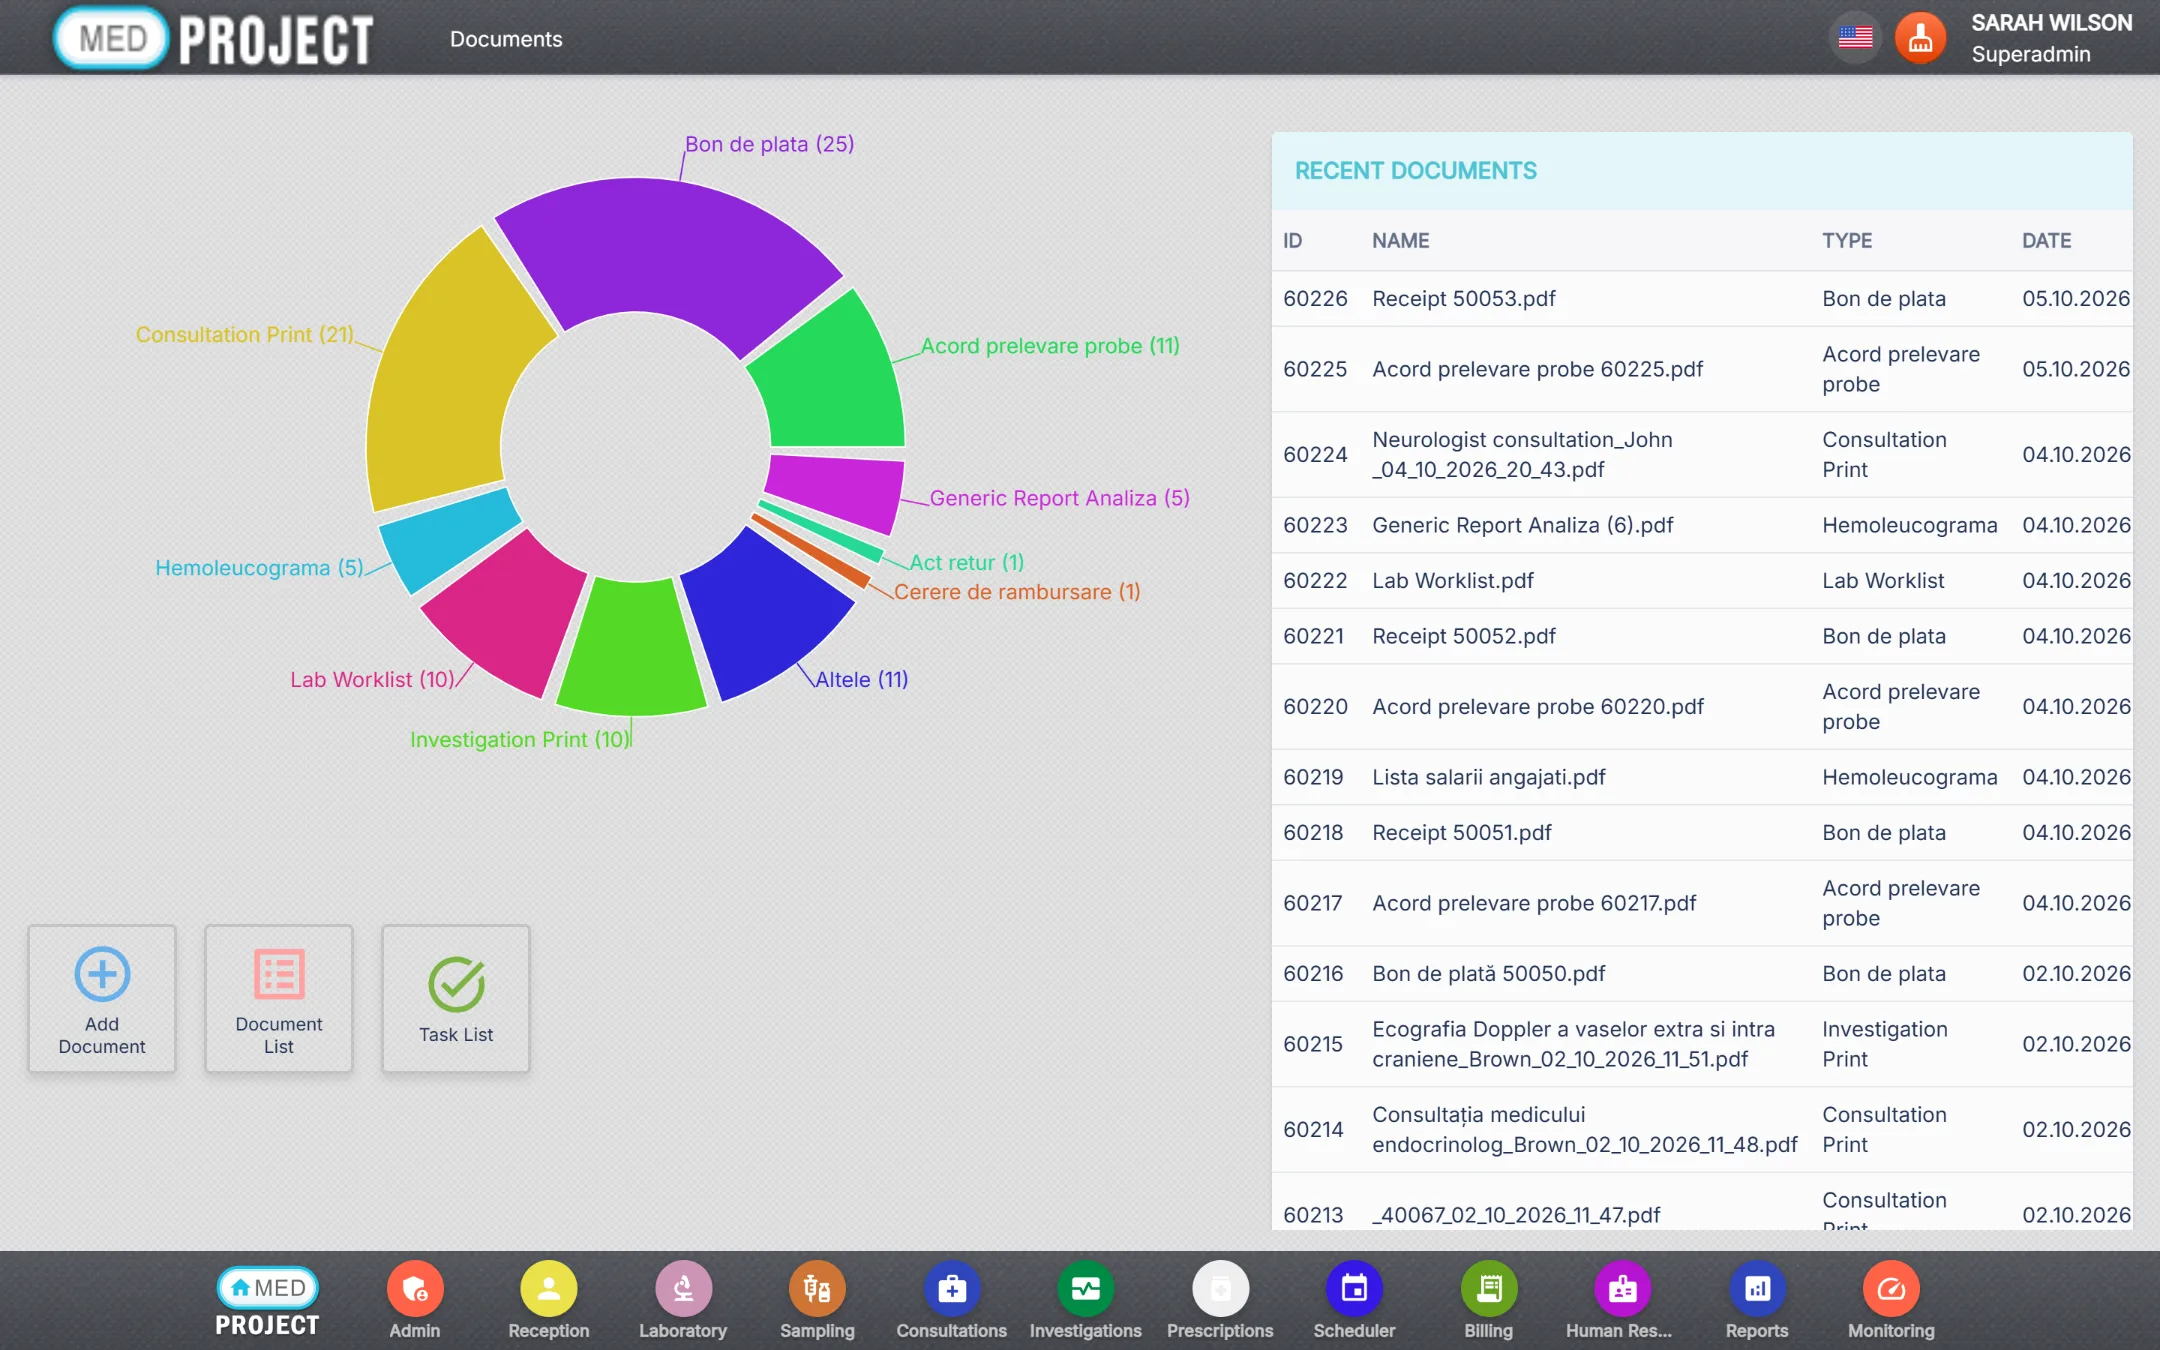This screenshot has width=2160, height=1350.
Task: Open the Human Resources icon
Action: (1622, 1289)
